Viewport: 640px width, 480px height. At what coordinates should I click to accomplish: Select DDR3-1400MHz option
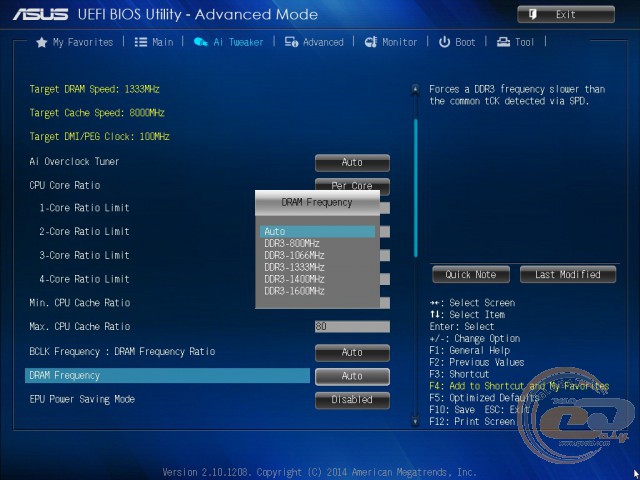click(317, 279)
